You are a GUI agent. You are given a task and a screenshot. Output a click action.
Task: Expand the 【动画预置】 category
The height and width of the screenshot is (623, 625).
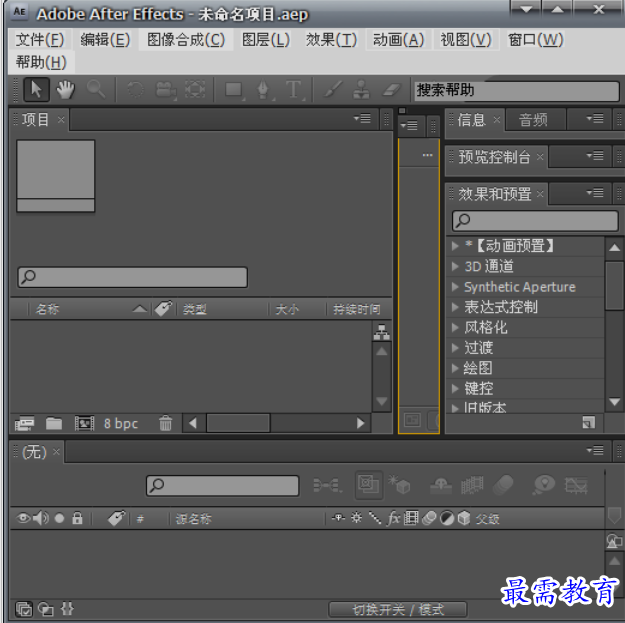point(455,246)
